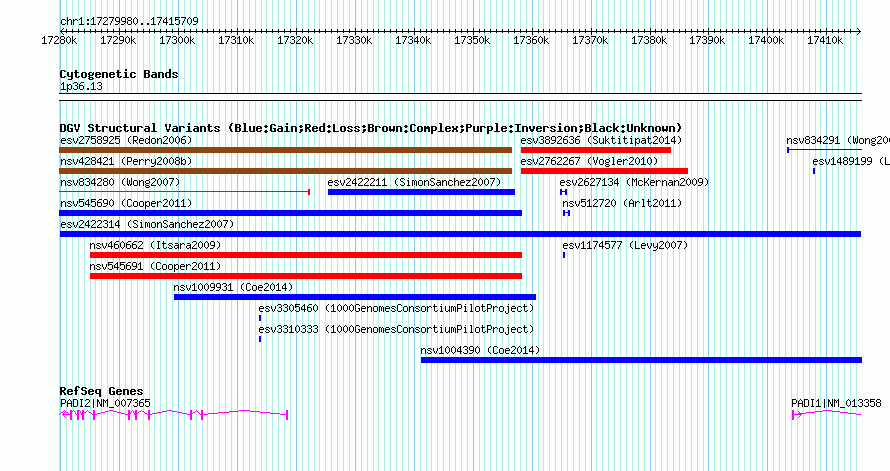The image size is (890, 471).
Task: Click the small blue esv3305460 marker
Action: 260,318
